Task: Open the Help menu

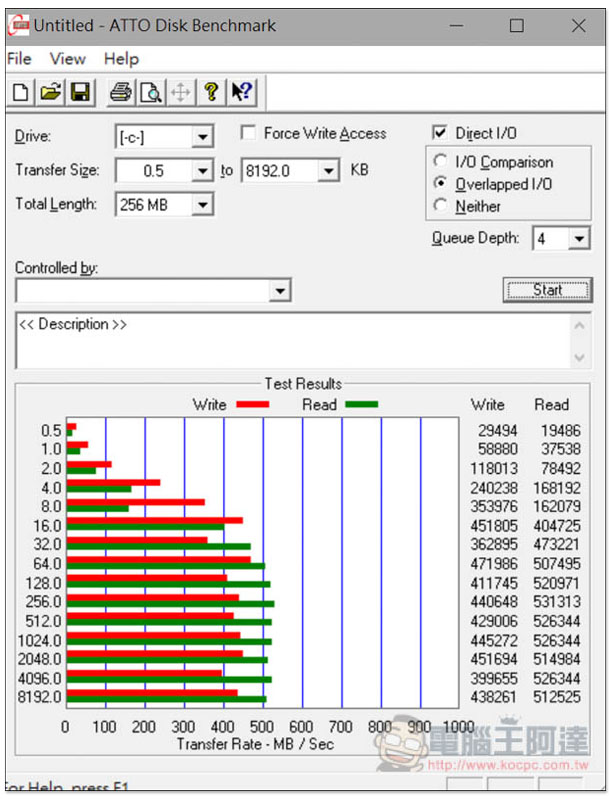Action: click(121, 59)
